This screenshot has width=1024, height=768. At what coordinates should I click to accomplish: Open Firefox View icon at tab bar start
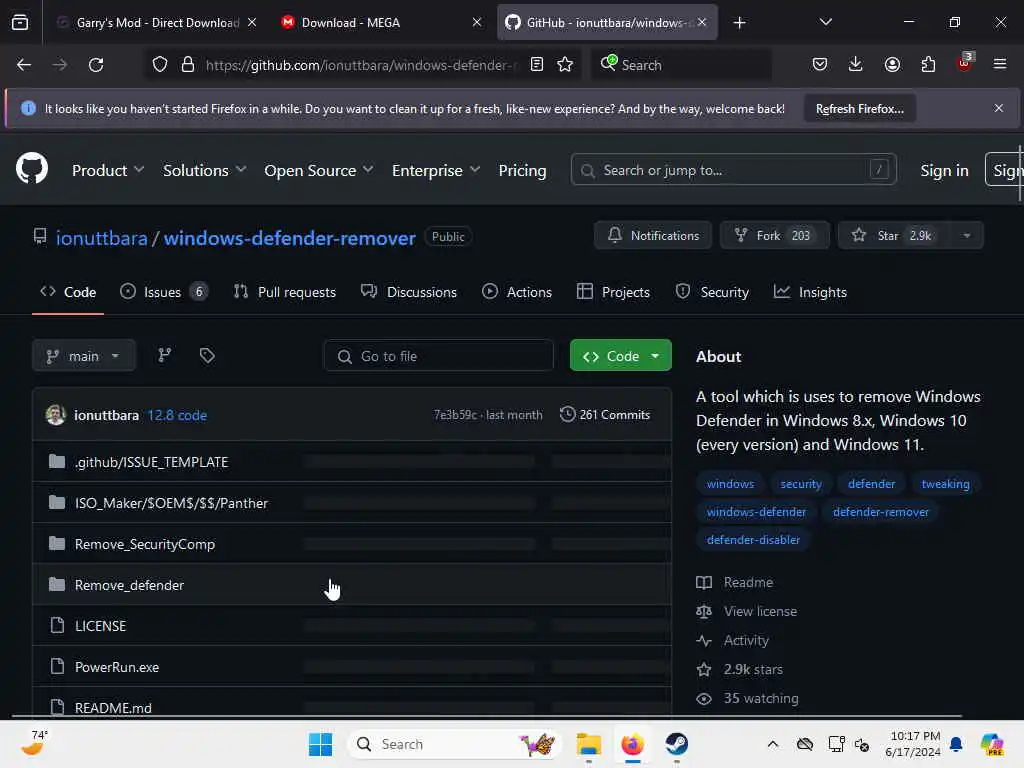coord(20,23)
